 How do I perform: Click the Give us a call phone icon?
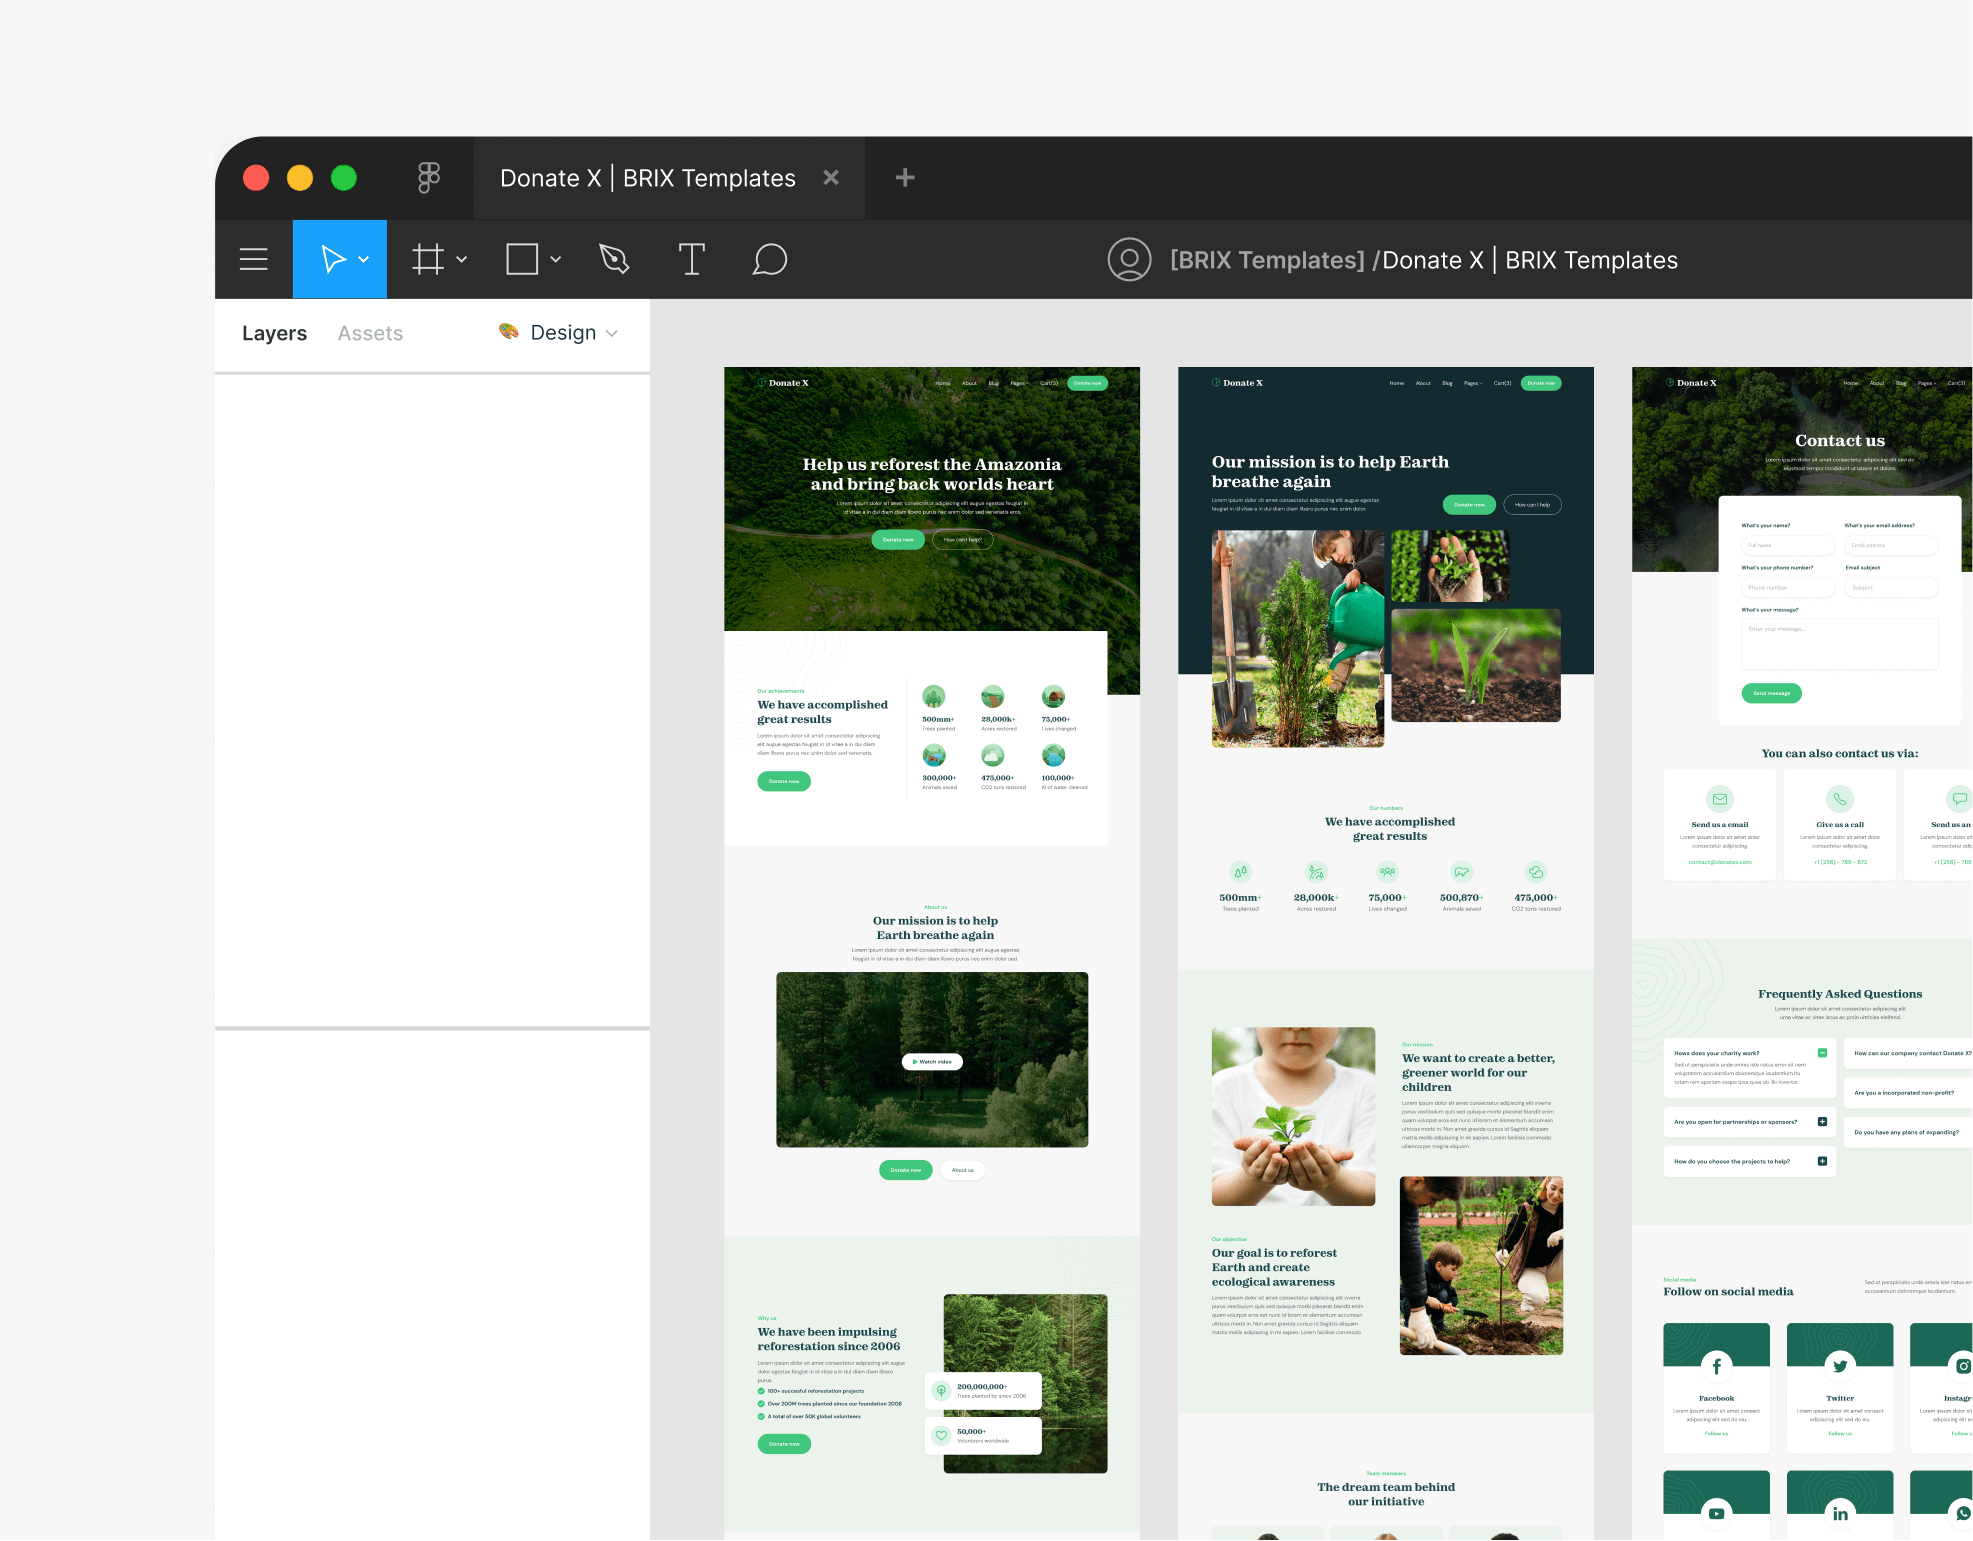click(1840, 799)
